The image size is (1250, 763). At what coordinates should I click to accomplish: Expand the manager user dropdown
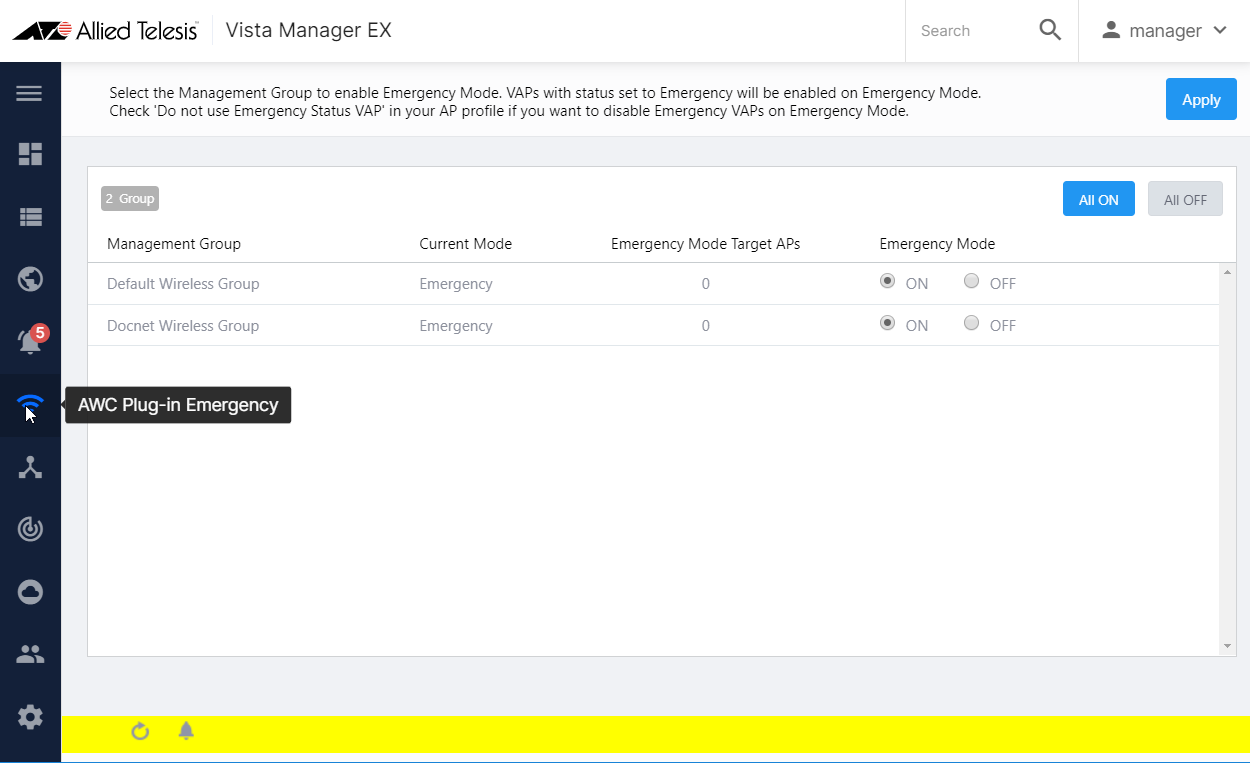pos(1164,31)
